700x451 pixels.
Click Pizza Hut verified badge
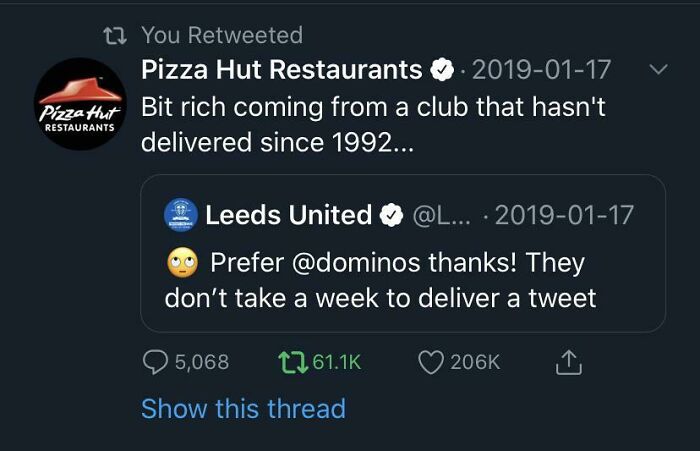click(x=442, y=70)
